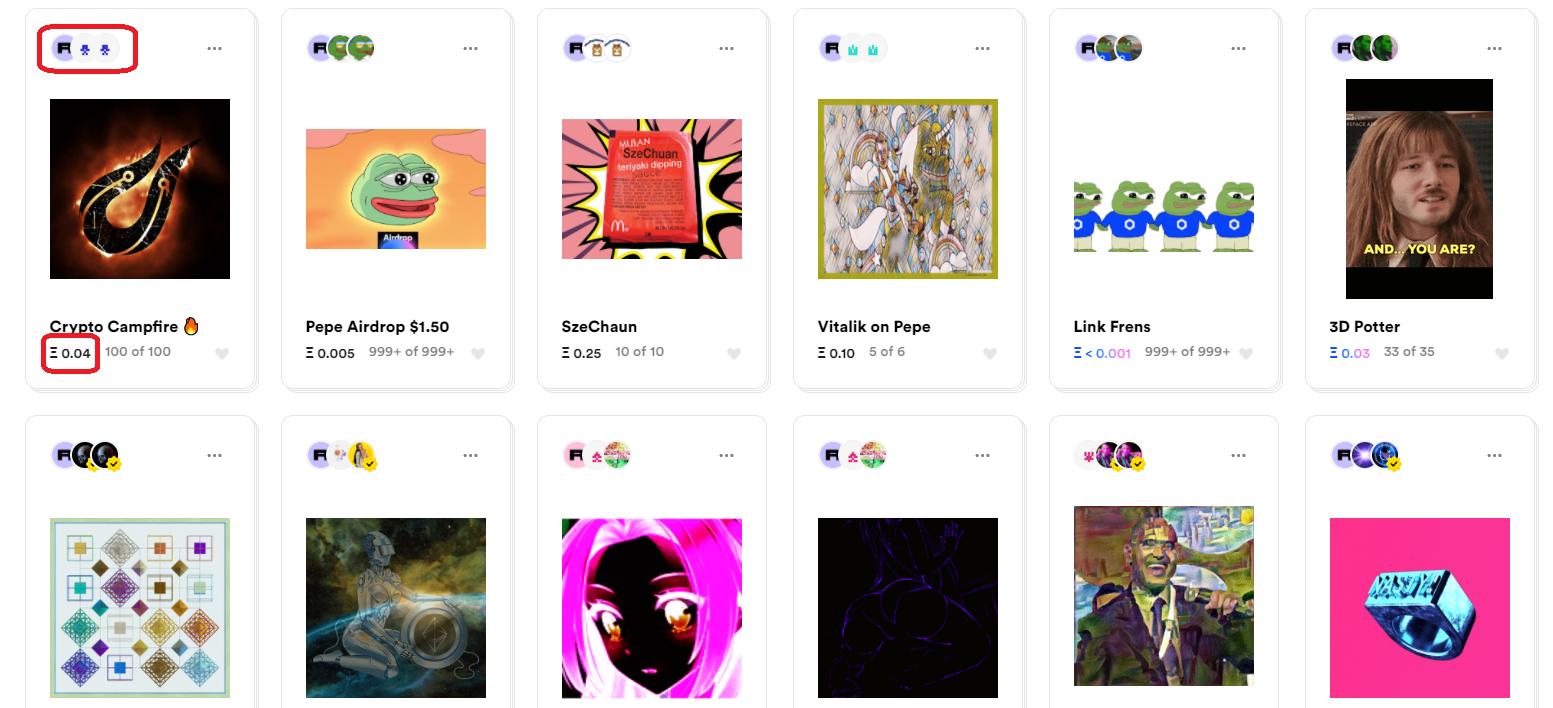Click the avatar icons on the Vitalik on Pepe card
Viewport: 1553px width, 708px height.
tap(853, 48)
